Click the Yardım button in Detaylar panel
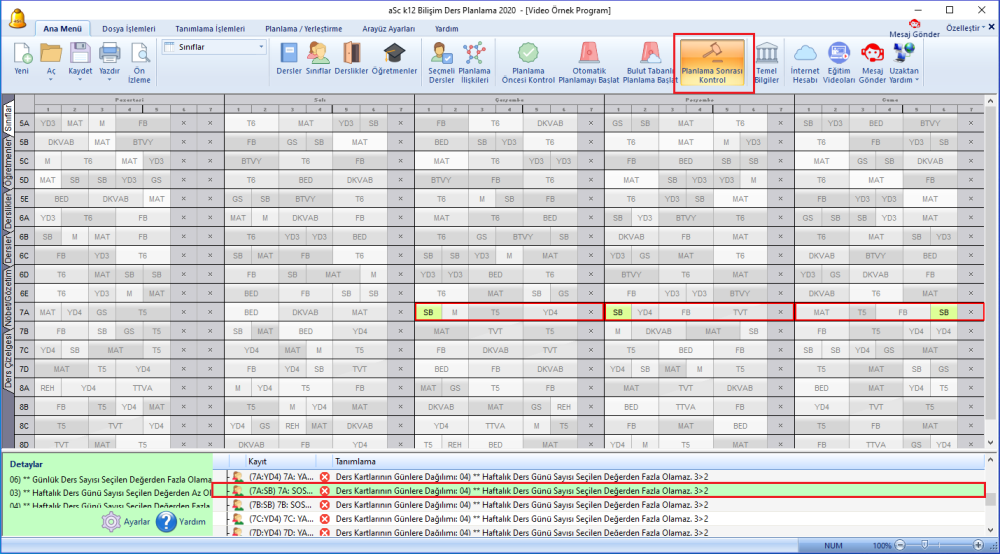1000x554 pixels. [181, 521]
